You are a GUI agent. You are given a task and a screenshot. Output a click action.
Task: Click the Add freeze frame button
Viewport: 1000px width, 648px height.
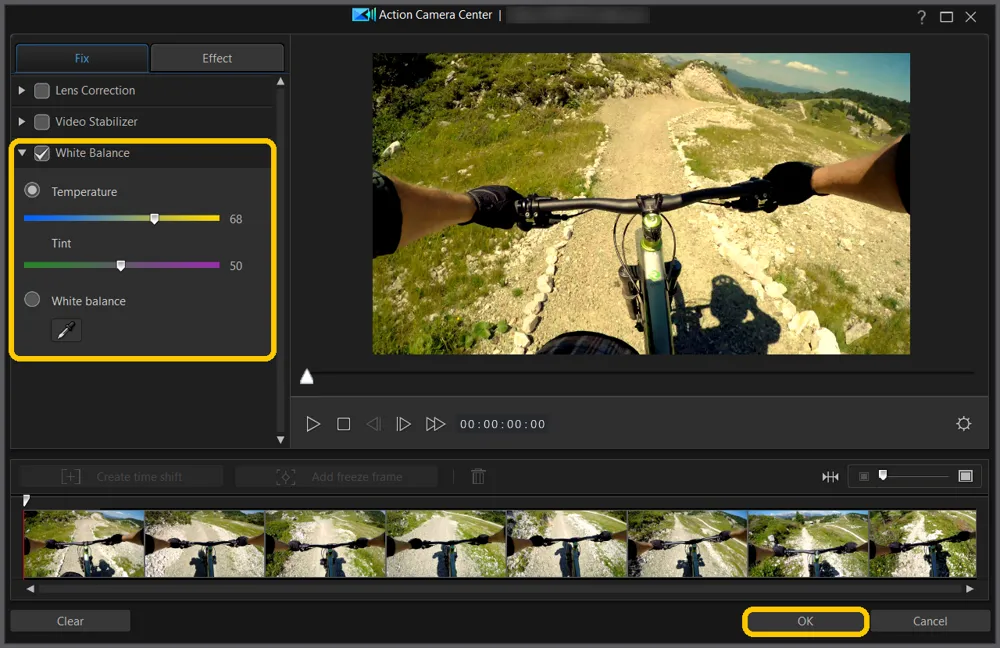tap(337, 476)
